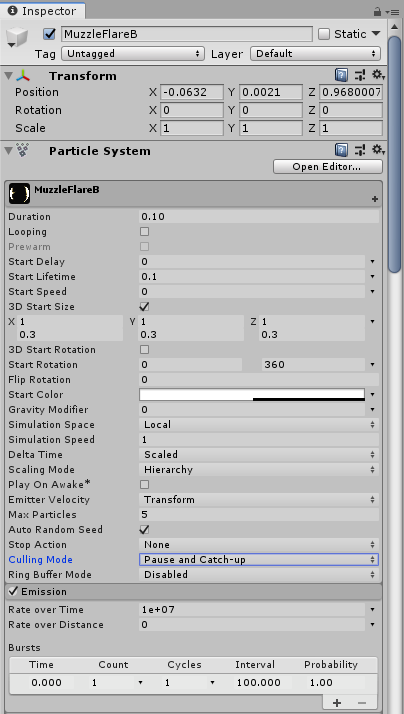The height and width of the screenshot is (714, 404).
Task: Click the burst Interval value 100.000
Action: 259,683
